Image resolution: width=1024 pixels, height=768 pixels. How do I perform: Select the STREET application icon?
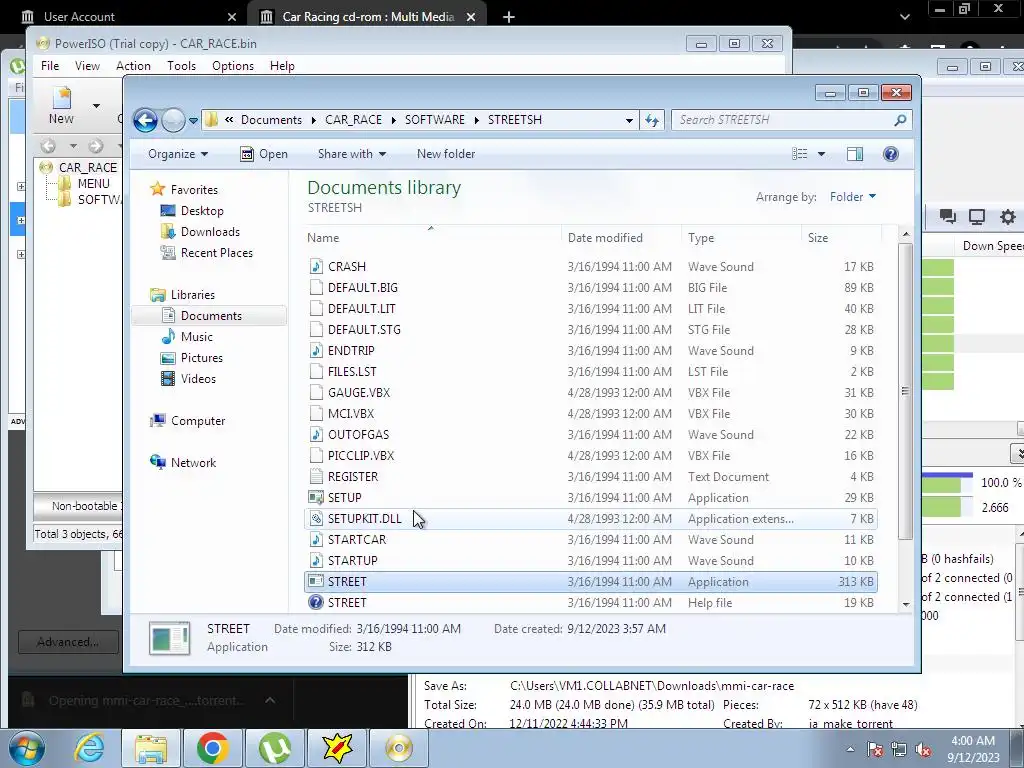pos(316,581)
